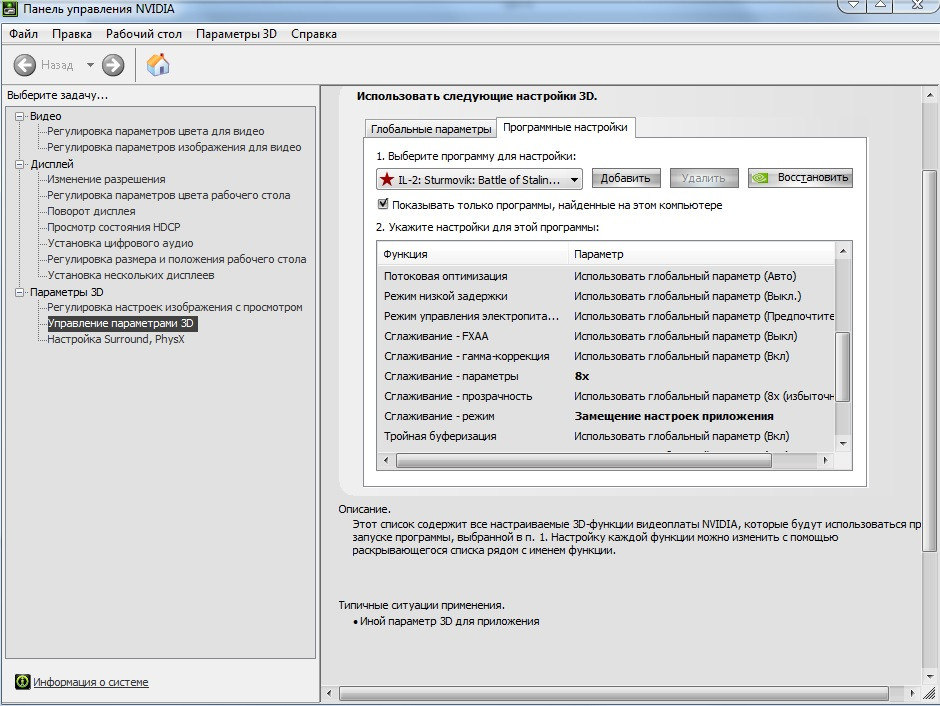Collapse the Видео tree node
The height and width of the screenshot is (706, 940).
click(20, 116)
